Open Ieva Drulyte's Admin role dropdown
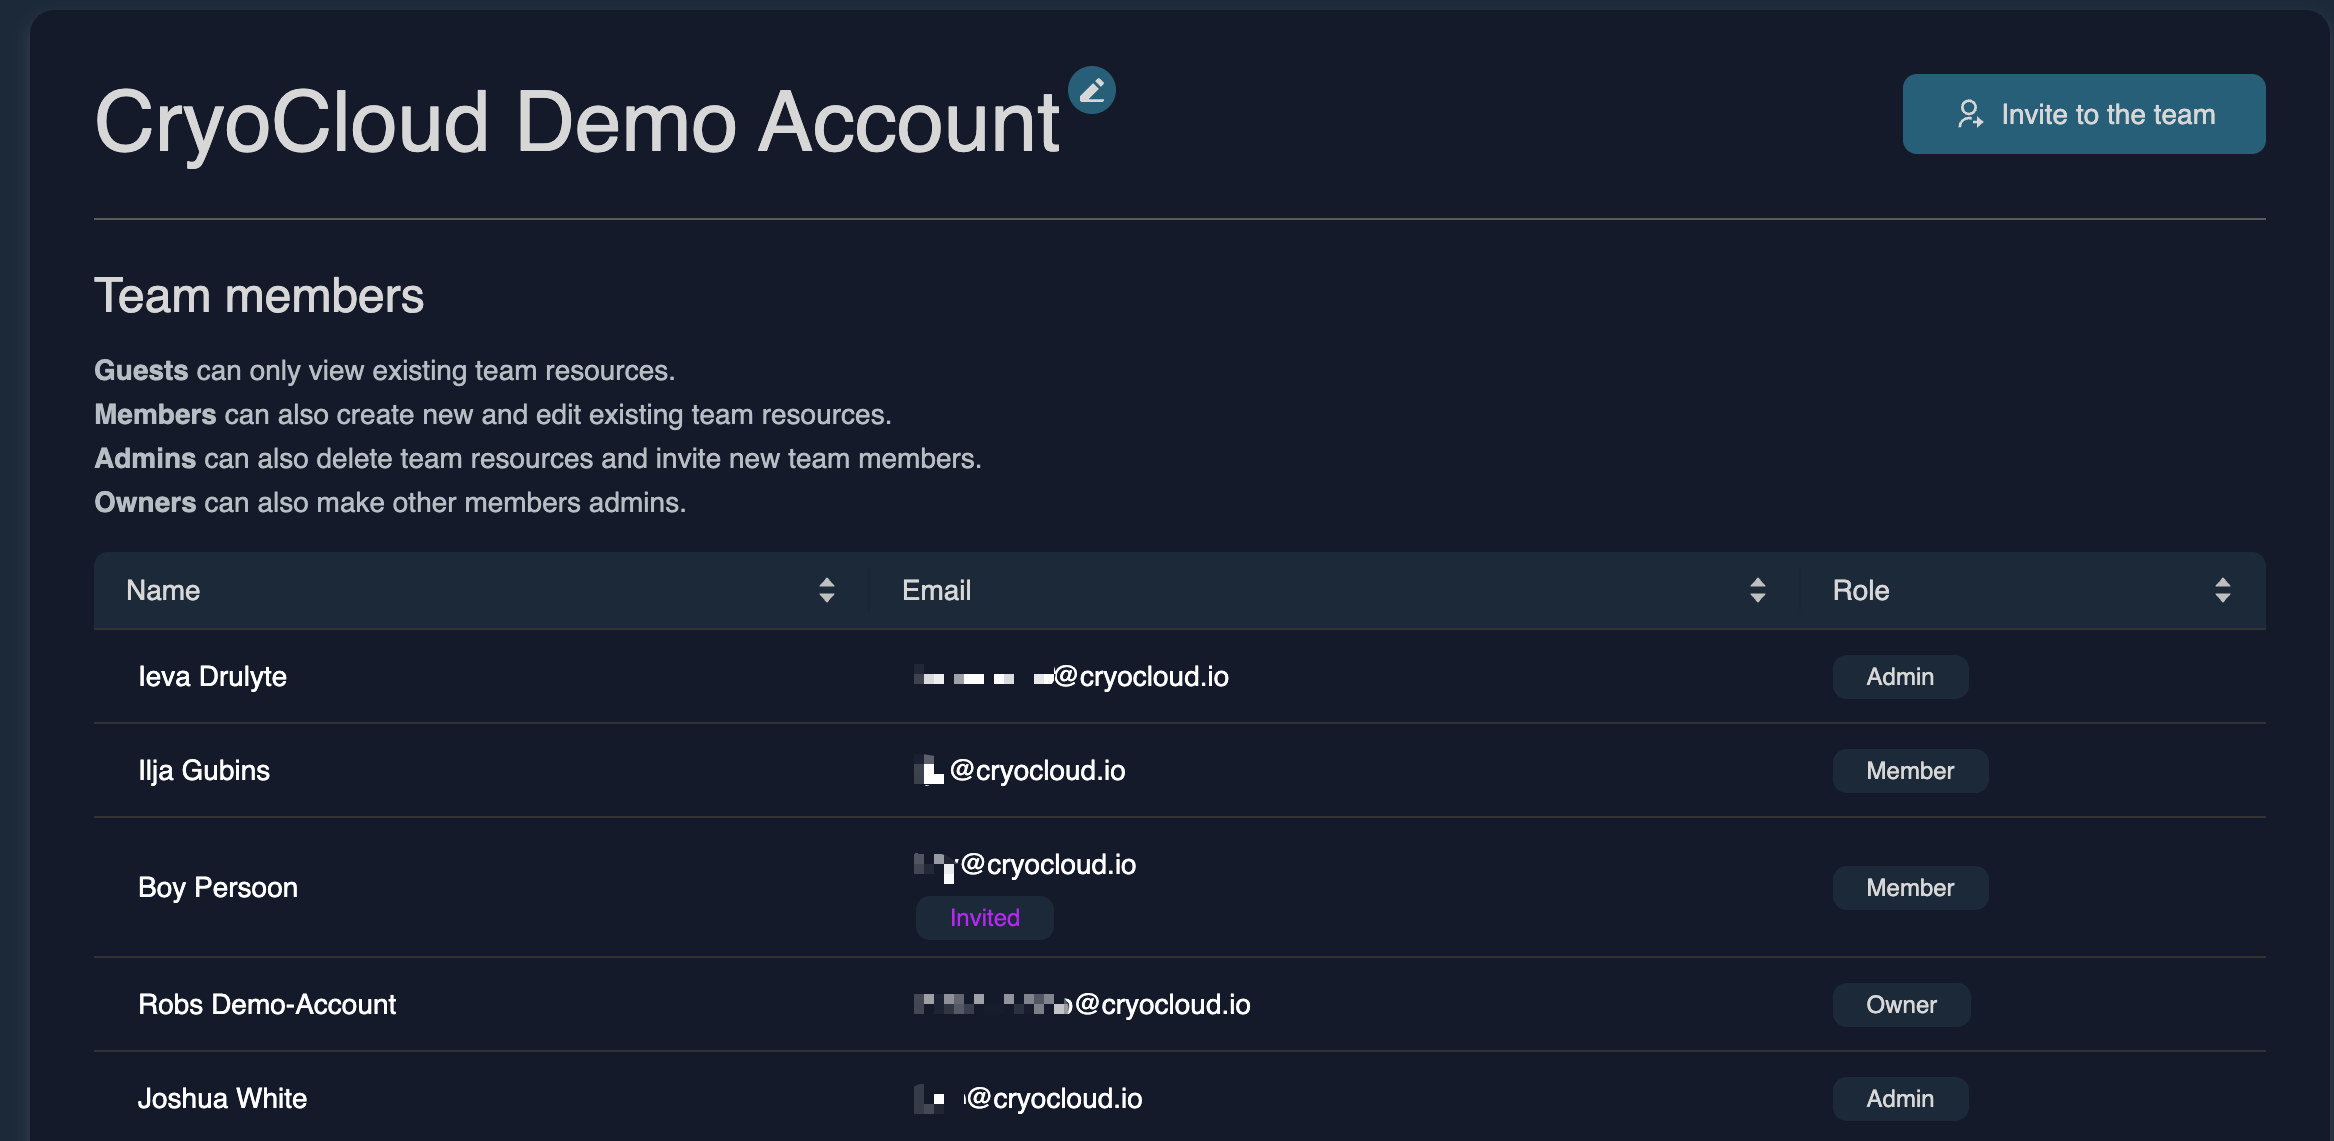Image resolution: width=2334 pixels, height=1141 pixels. 1899,677
